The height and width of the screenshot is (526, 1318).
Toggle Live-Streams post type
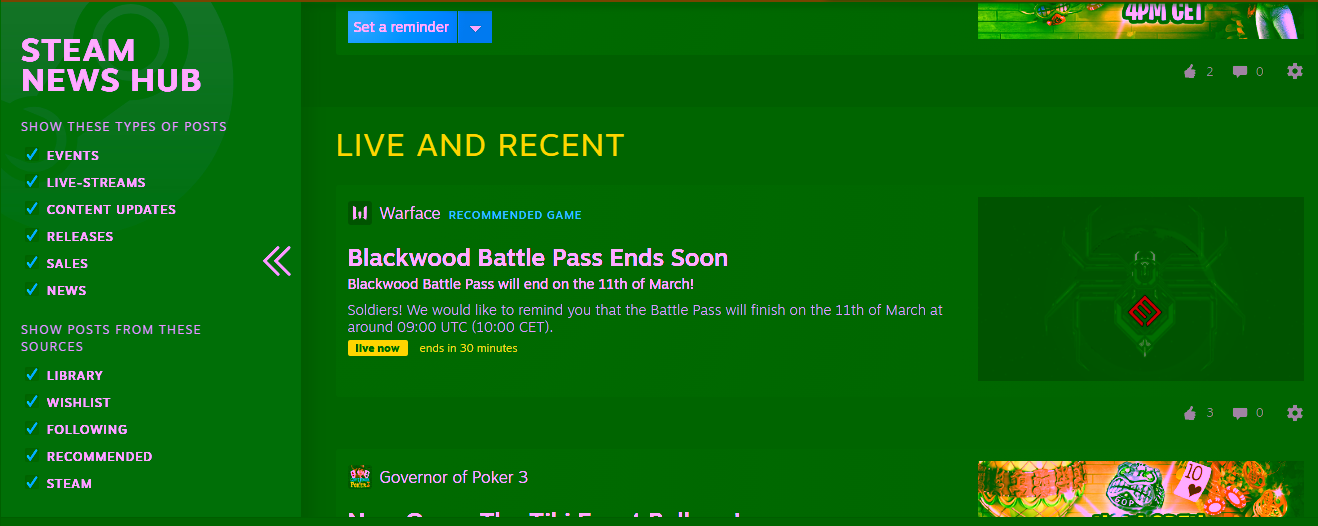click(32, 182)
